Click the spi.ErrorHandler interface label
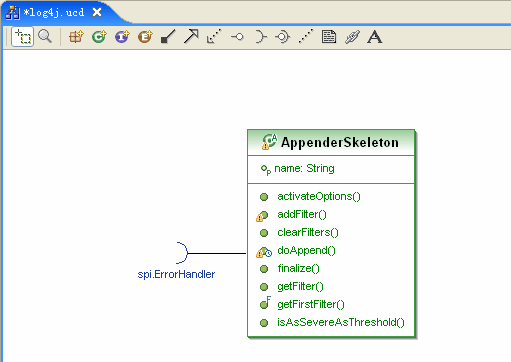The image size is (511, 362). (x=176, y=274)
